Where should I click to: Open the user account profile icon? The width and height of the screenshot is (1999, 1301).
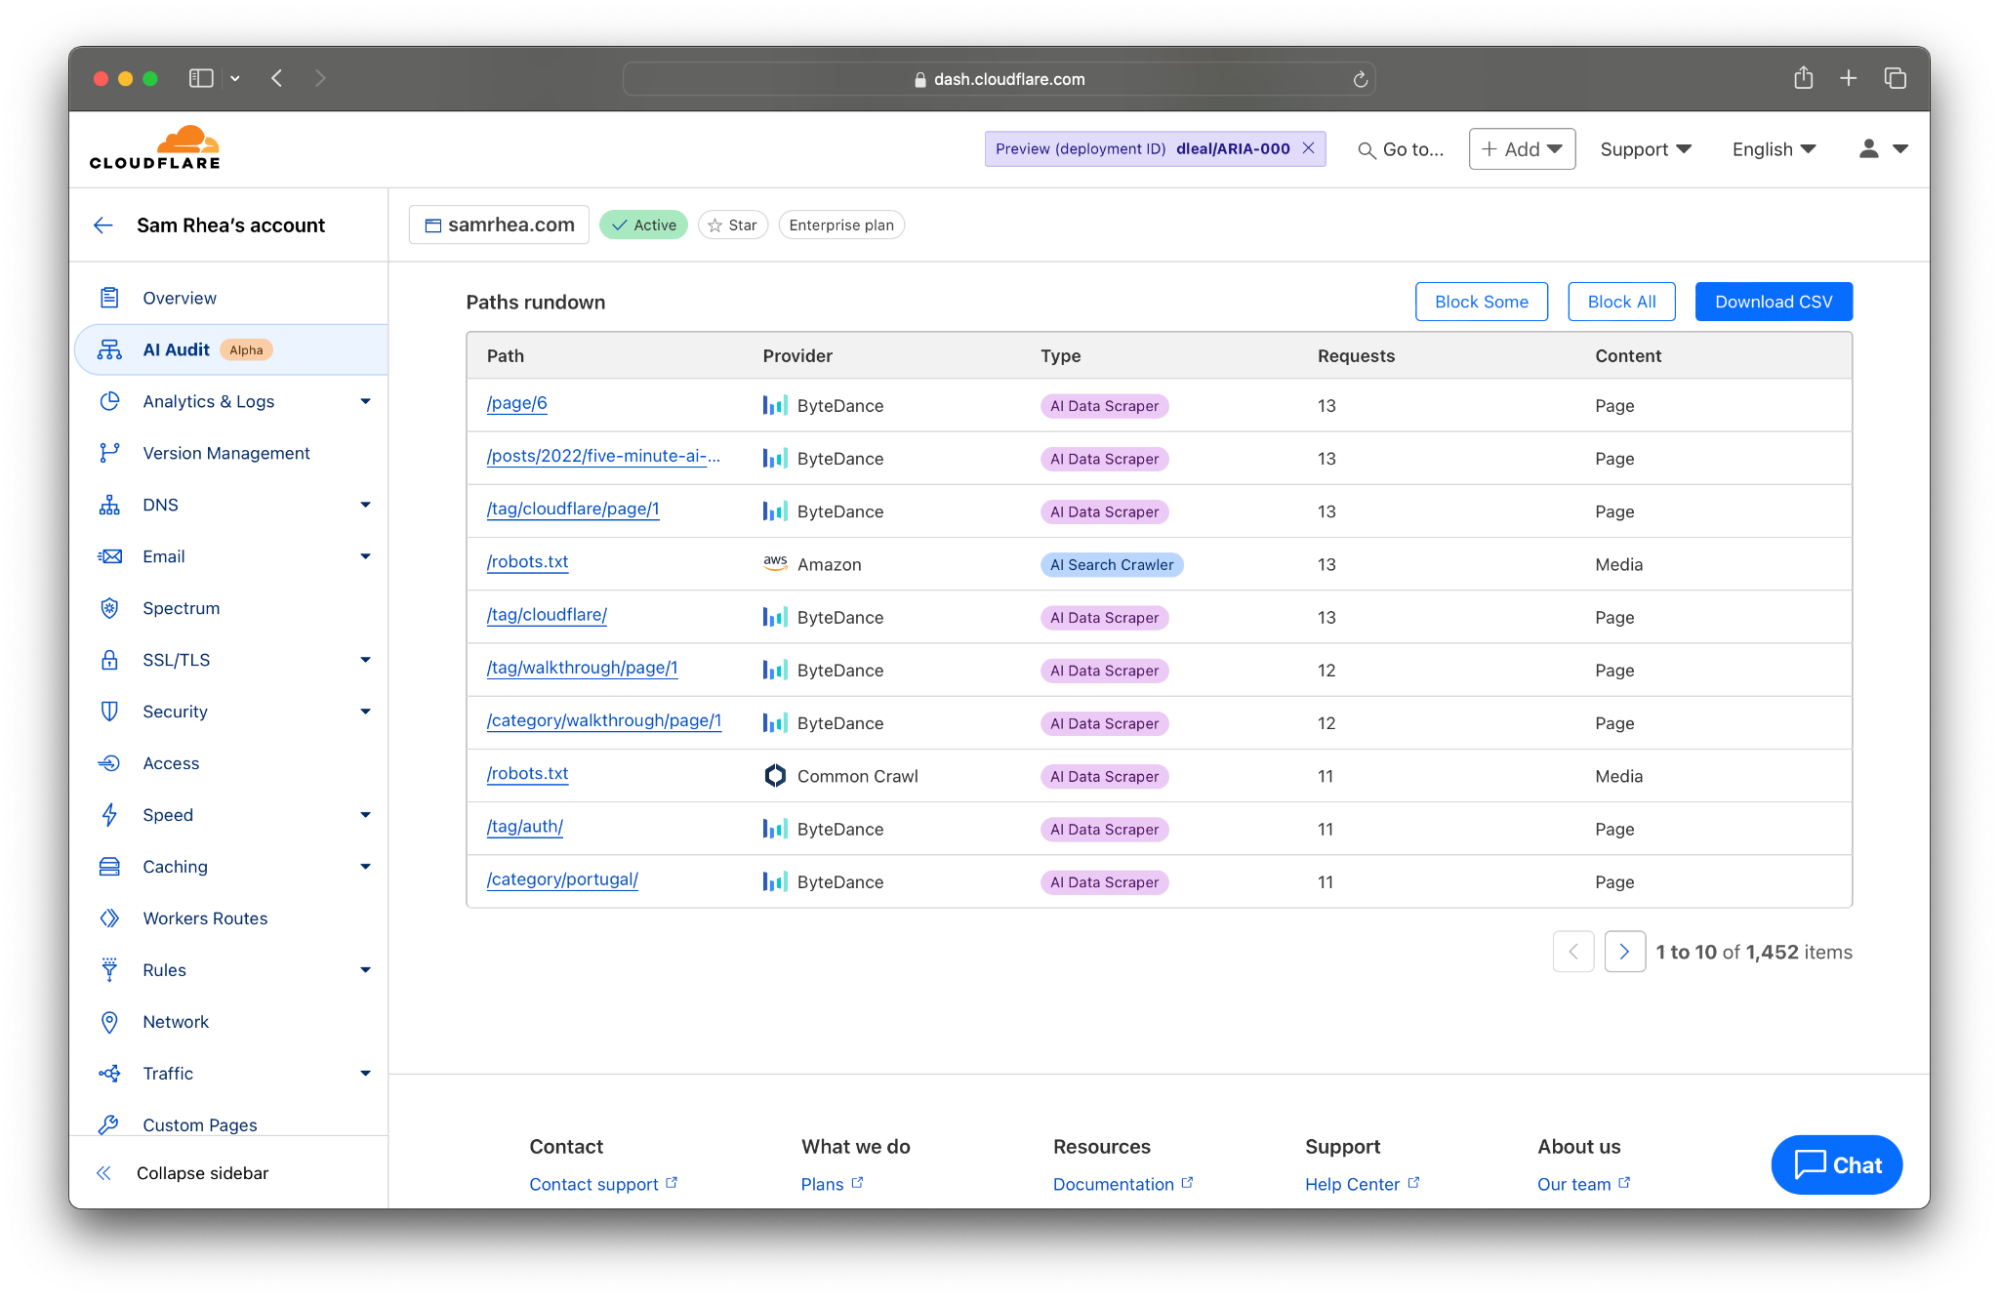1868,148
